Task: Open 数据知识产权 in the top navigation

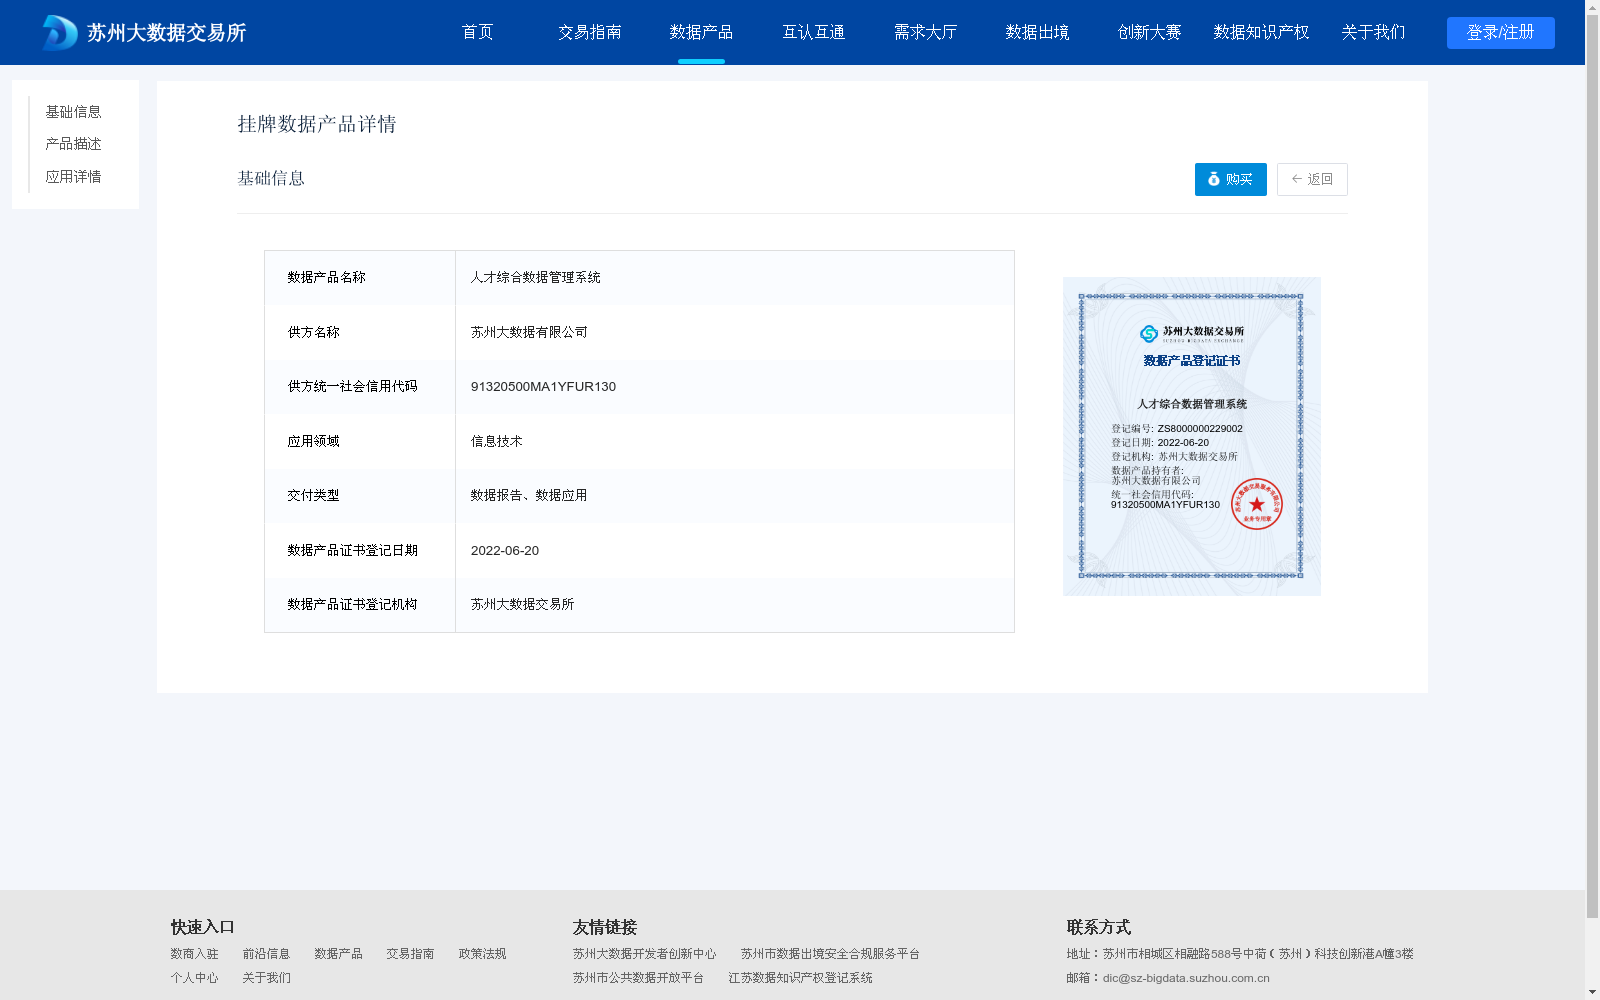Action: point(1261,32)
